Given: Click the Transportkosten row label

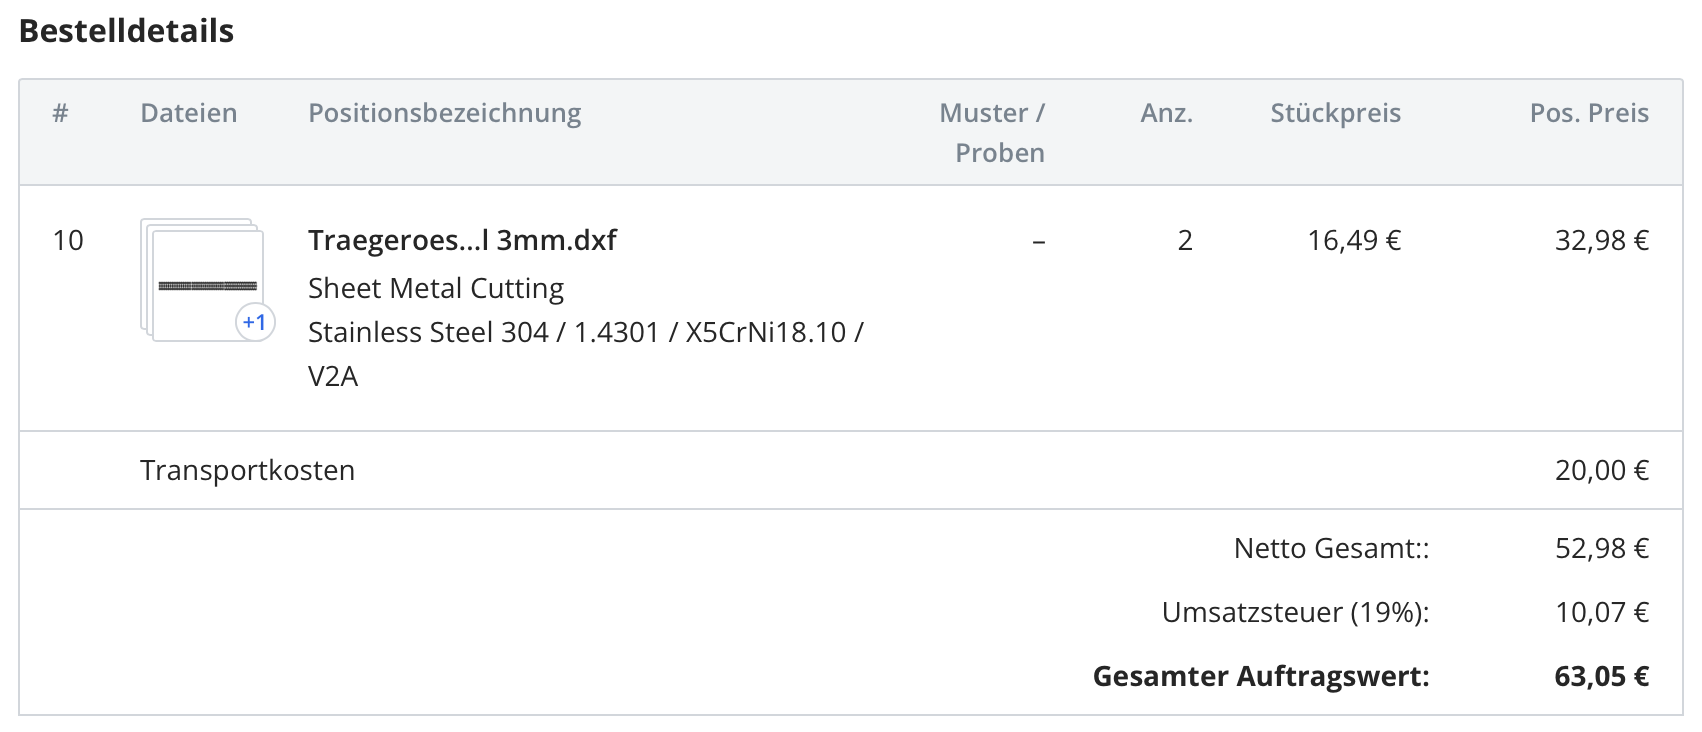Looking at the screenshot, I should [x=247, y=470].
